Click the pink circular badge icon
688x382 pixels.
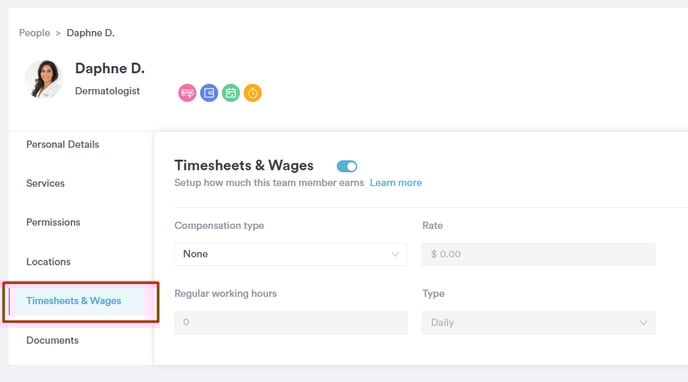(187, 93)
